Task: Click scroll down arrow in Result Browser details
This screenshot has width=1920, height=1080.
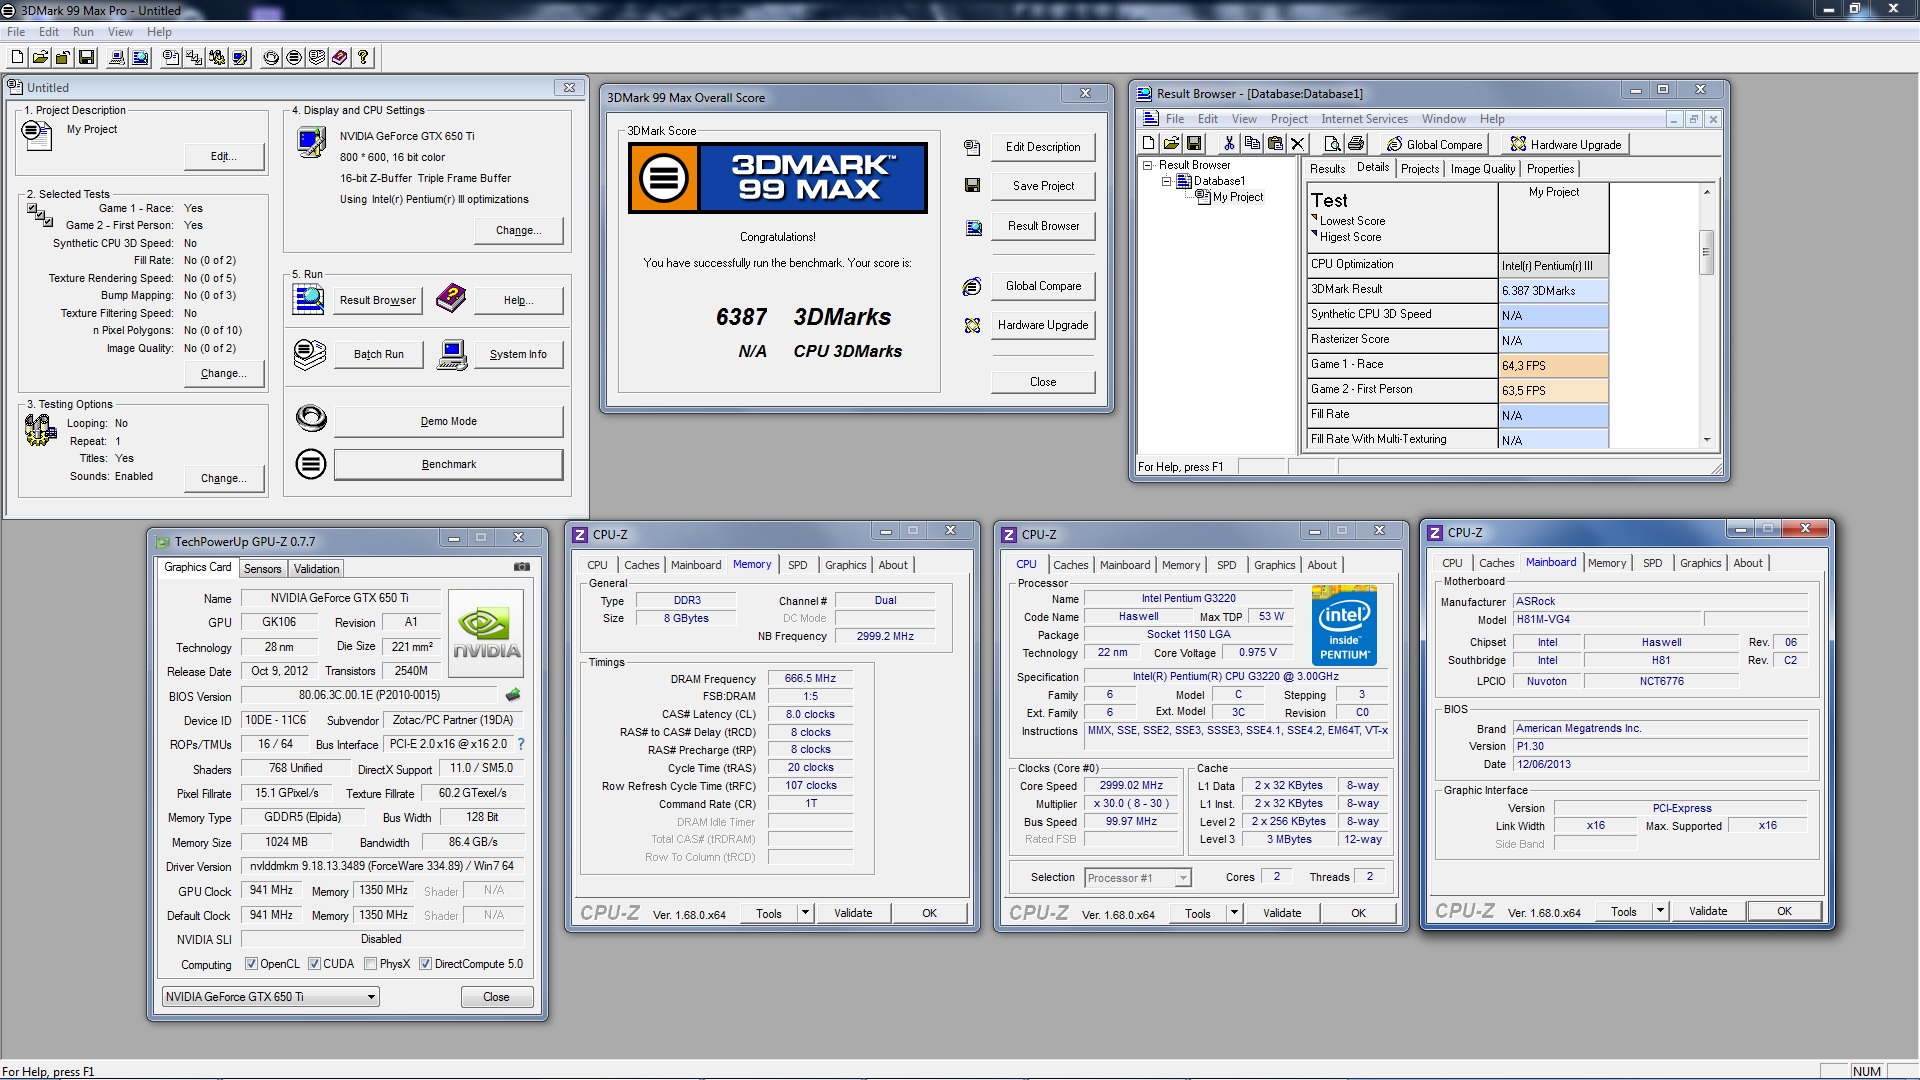Action: (1706, 440)
